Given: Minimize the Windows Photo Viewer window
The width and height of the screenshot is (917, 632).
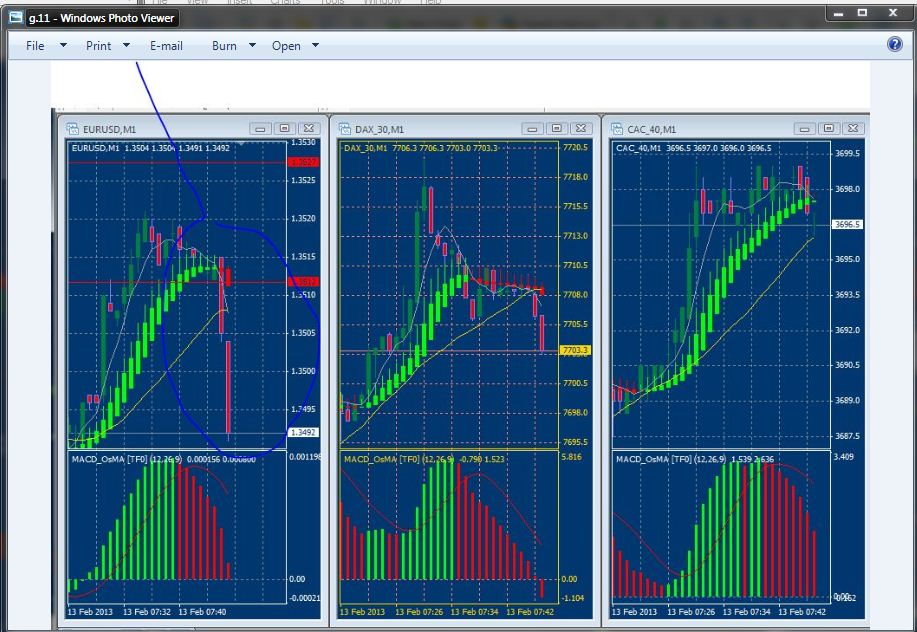Looking at the screenshot, I should [839, 13].
